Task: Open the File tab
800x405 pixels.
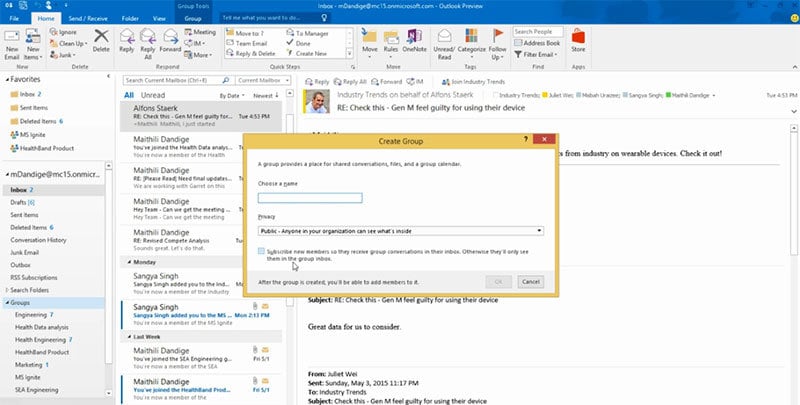Action: pyautogui.click(x=14, y=18)
